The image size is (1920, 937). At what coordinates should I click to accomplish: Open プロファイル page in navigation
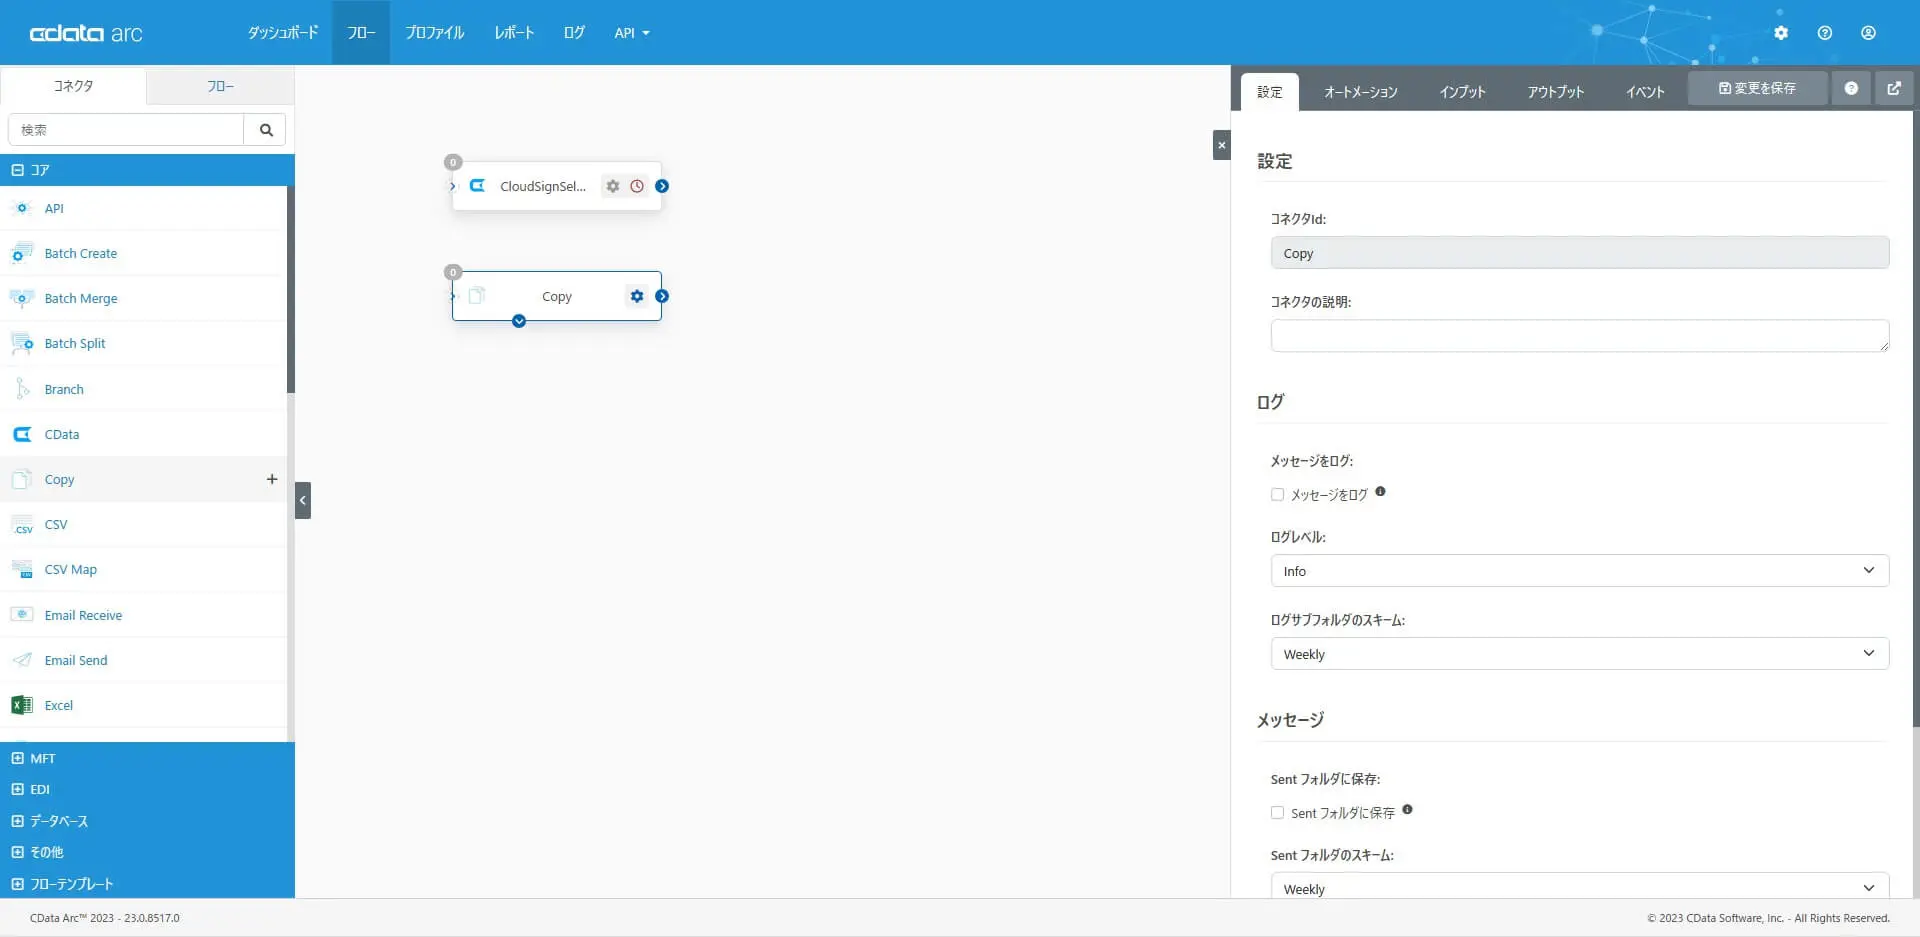click(434, 33)
